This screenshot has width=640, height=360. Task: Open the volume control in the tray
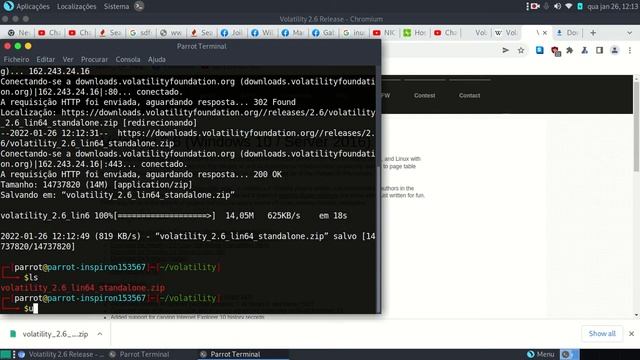[557, 6]
